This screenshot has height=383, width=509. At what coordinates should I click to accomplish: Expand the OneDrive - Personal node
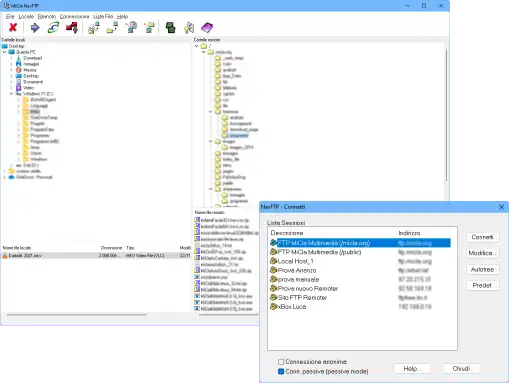click(4, 177)
